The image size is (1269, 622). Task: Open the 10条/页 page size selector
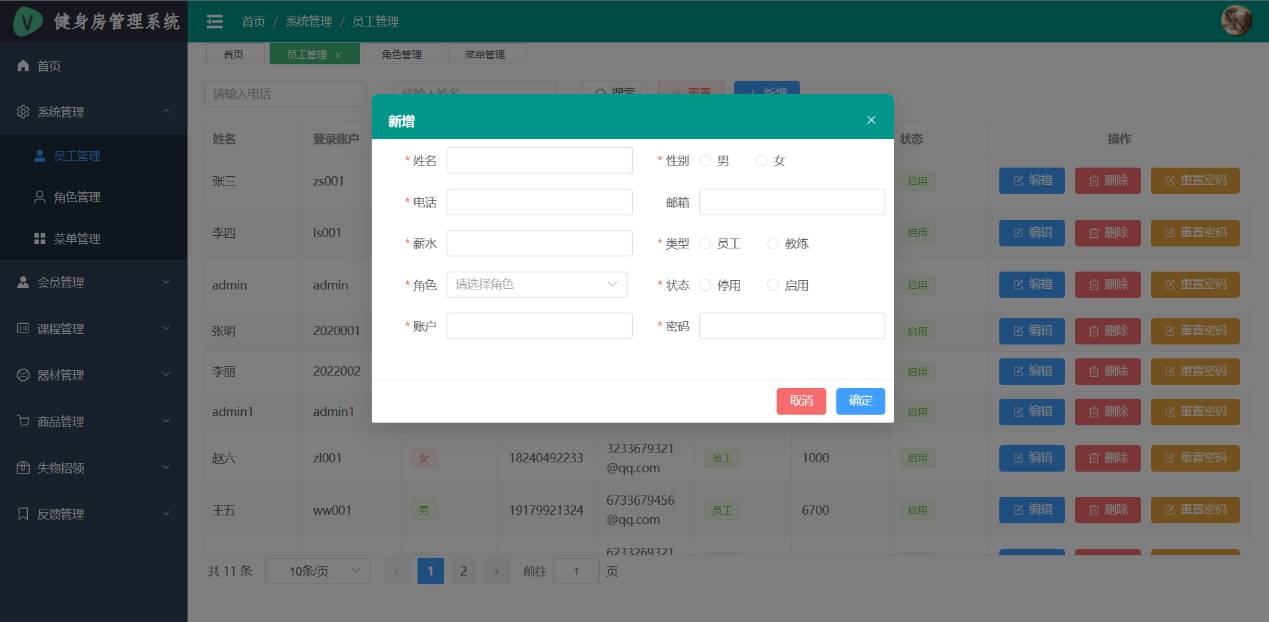tap(317, 571)
